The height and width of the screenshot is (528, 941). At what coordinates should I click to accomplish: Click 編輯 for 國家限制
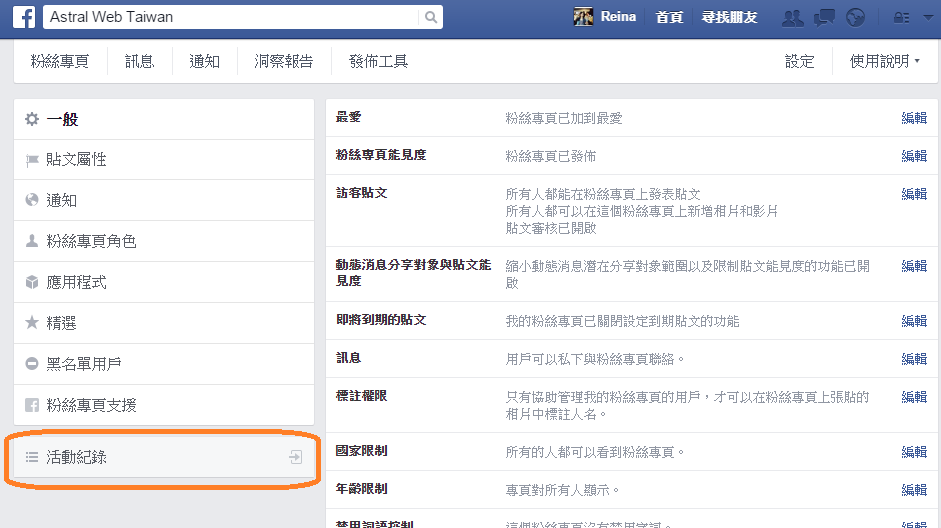point(914,452)
